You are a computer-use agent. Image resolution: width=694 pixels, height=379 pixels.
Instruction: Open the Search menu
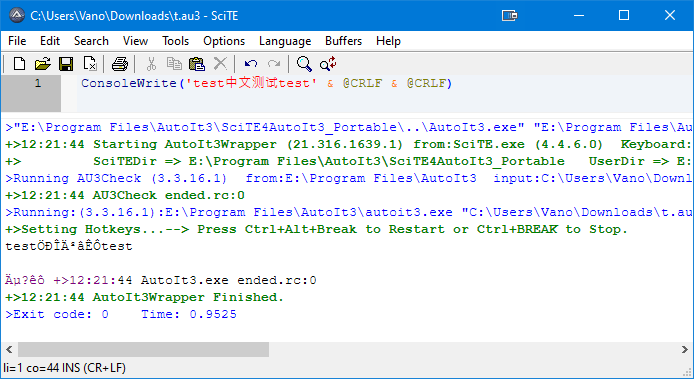tap(91, 41)
